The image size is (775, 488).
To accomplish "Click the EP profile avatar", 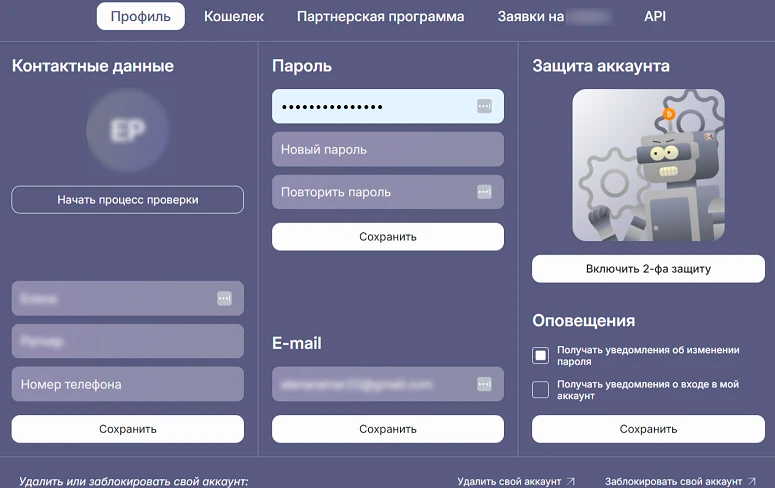I will pyautogui.click(x=128, y=133).
